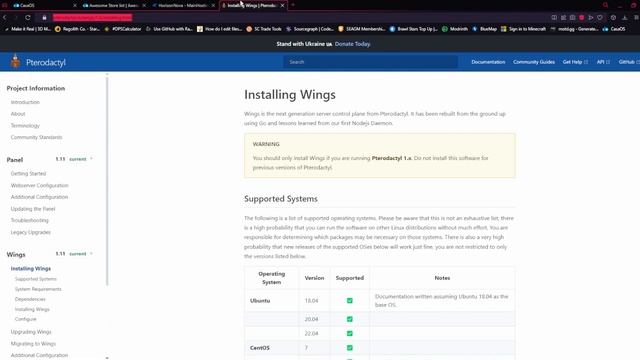Open the Modrinth bookmark
Image resolution: width=640 pixels, height=360 pixels.
click(455, 29)
